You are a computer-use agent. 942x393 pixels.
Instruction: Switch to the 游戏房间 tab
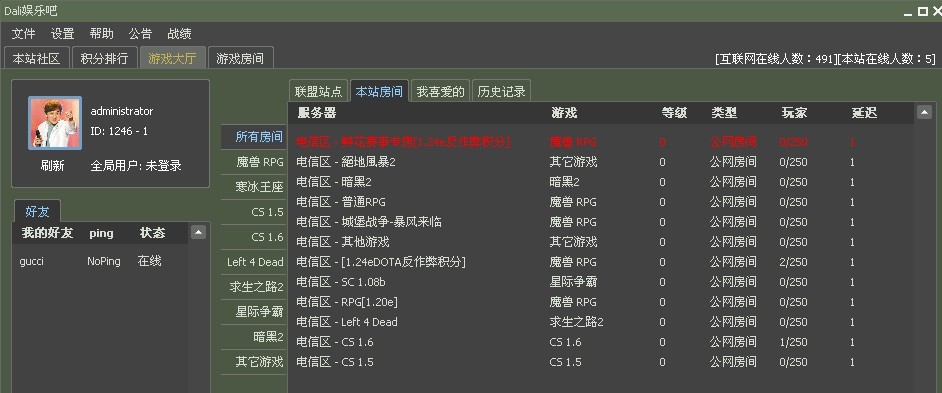pos(240,58)
